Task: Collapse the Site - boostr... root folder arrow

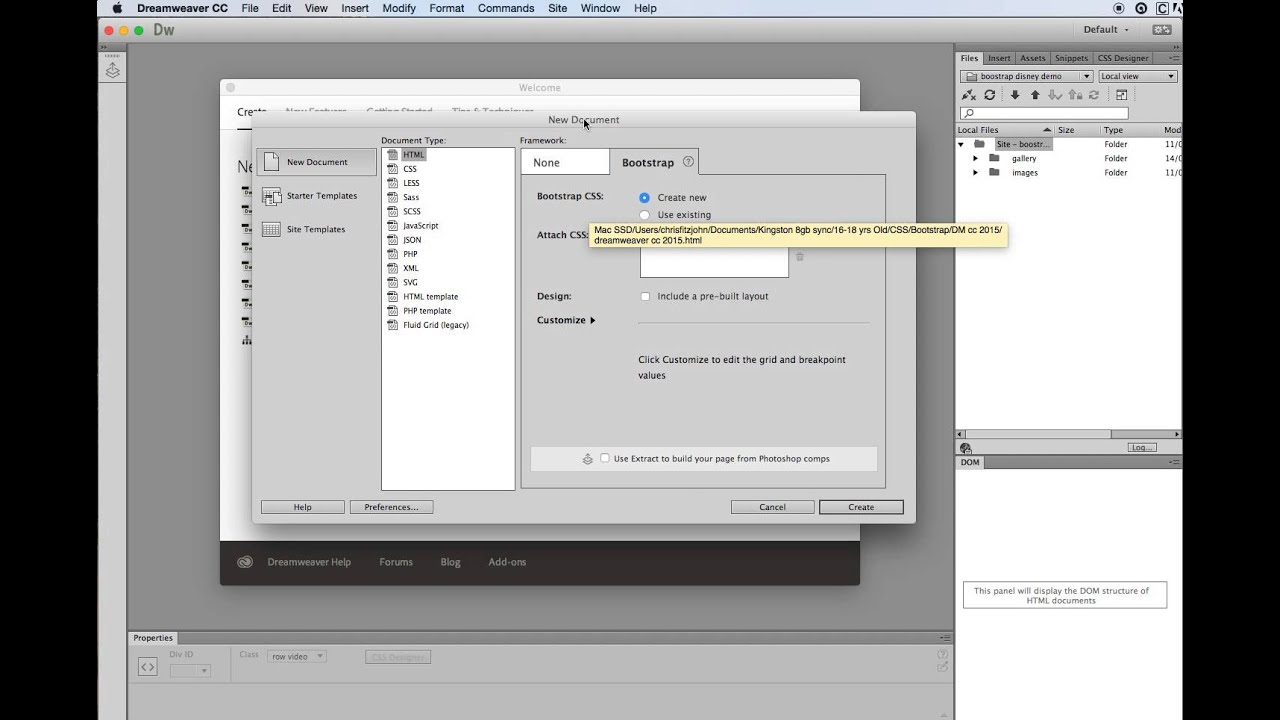Action: click(x=961, y=144)
